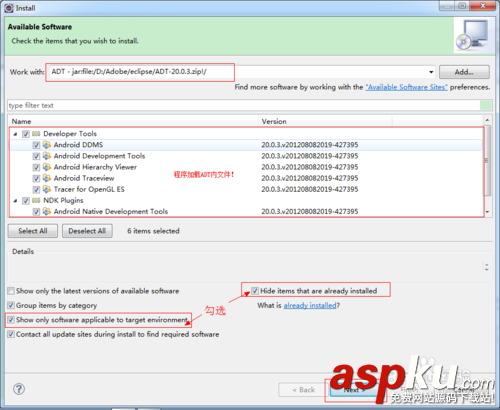Uncheck the Android Traceview checkbox
500x410 pixels.
36,178
